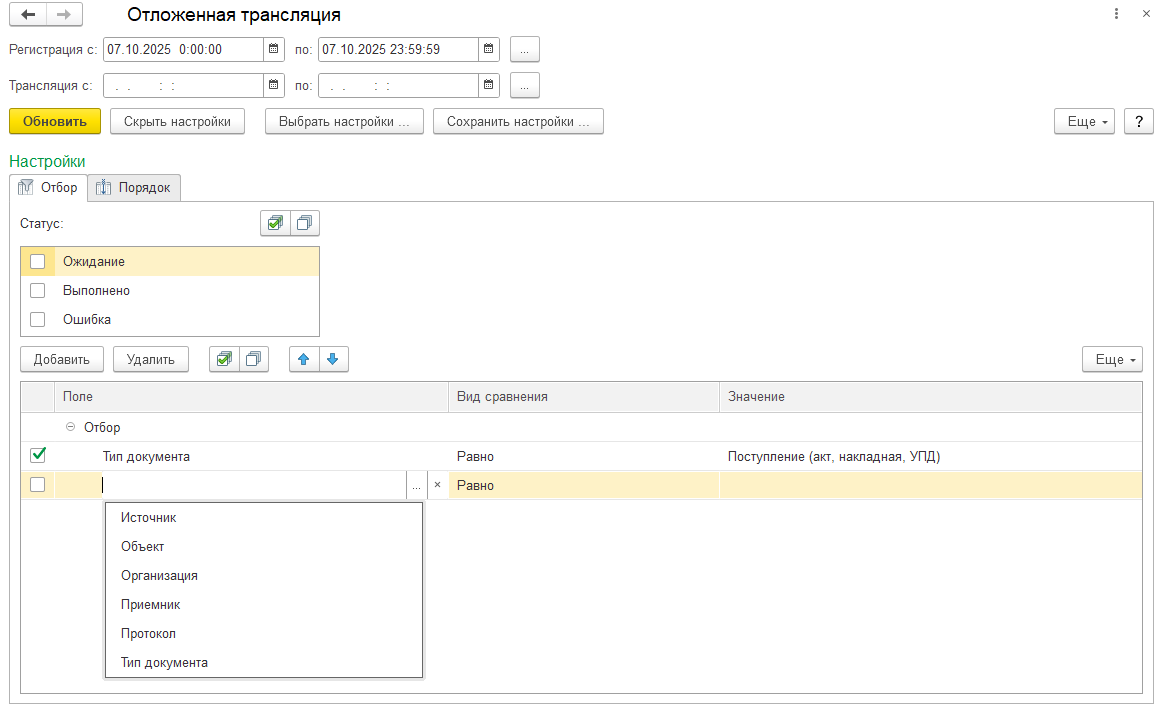Choose Организация from the field list
This screenshot has width=1162, height=712.
159,576
